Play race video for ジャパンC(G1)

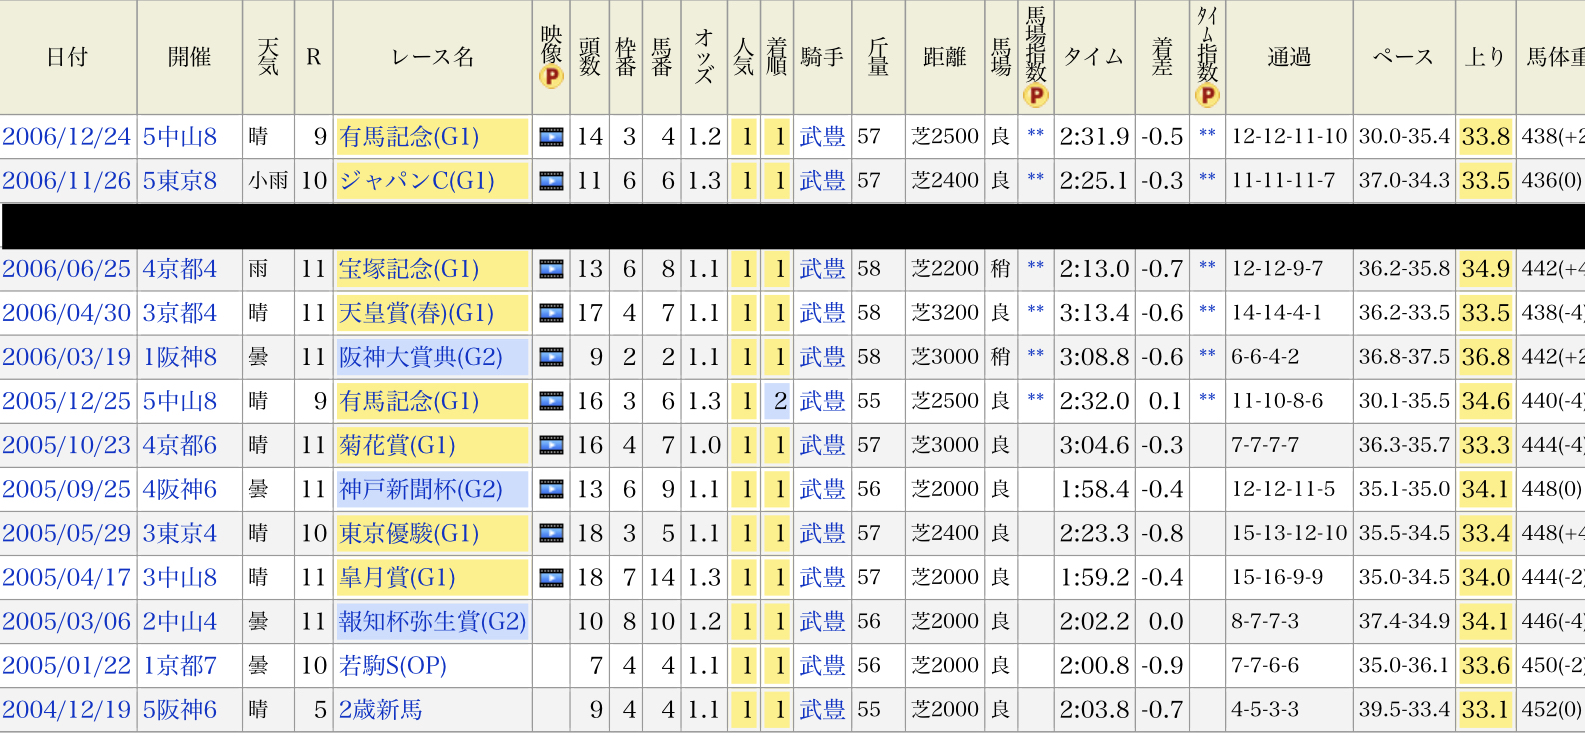pyautogui.click(x=551, y=181)
